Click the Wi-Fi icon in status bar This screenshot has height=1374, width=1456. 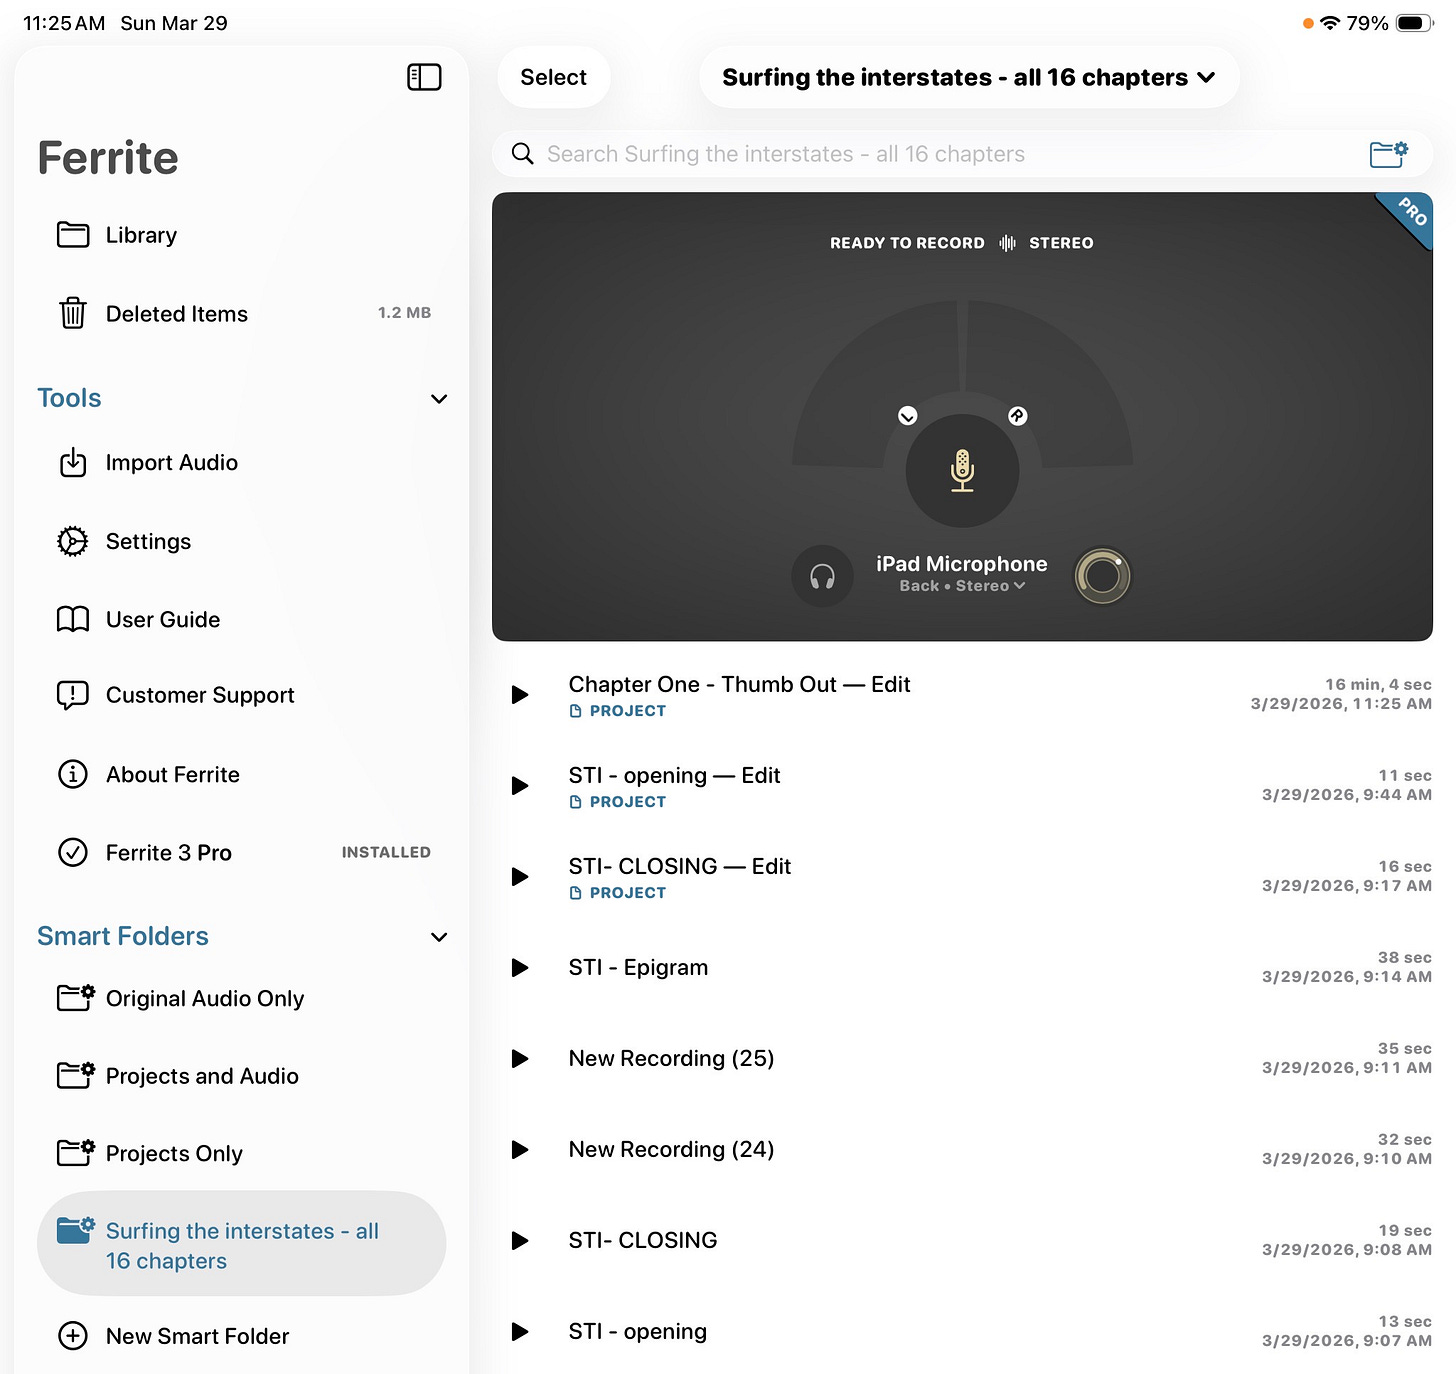(1330, 23)
